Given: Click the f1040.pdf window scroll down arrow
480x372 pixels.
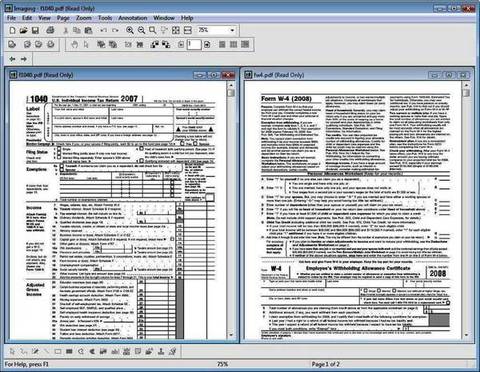Looking at the screenshot, I should (231, 335).
